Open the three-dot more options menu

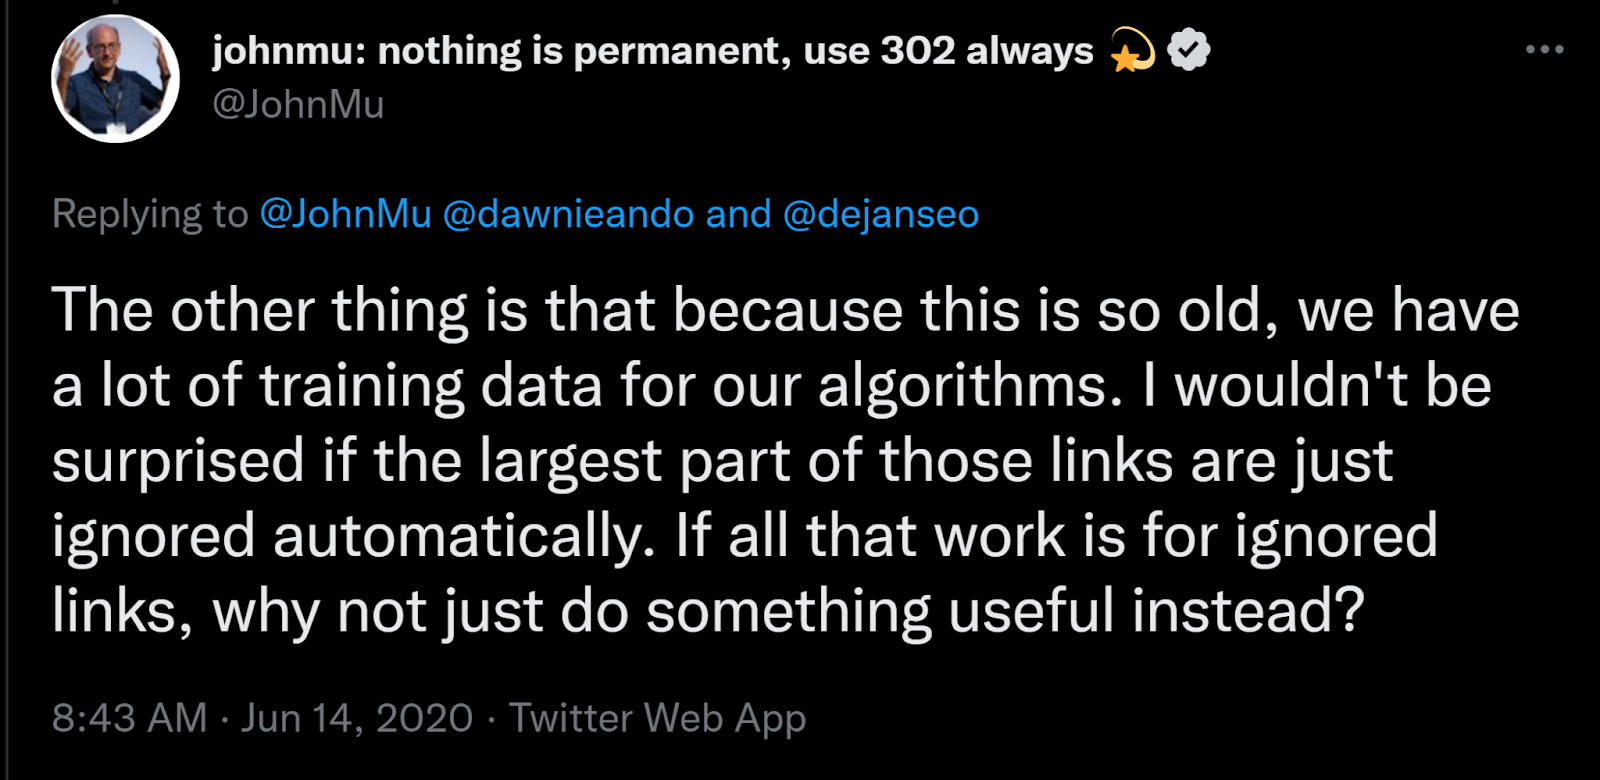pyautogui.click(x=1544, y=49)
